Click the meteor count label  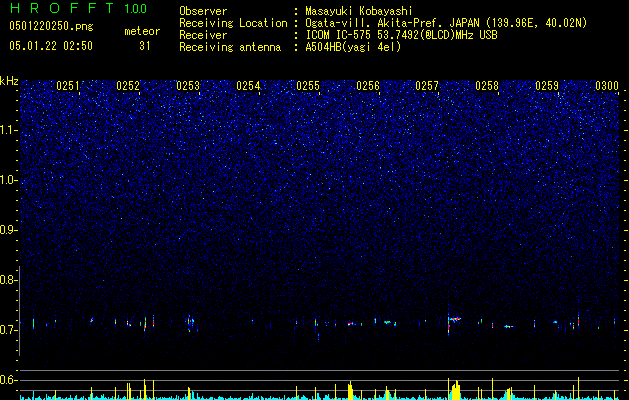pyautogui.click(x=142, y=31)
